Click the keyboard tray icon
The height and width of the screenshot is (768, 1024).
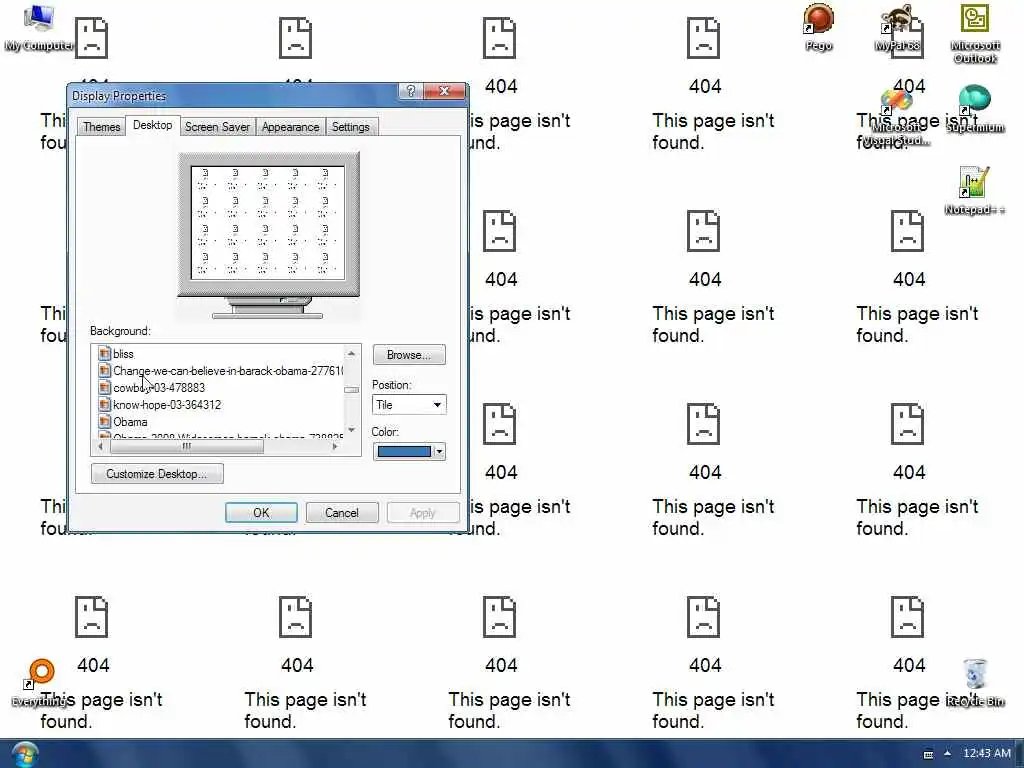pos(928,754)
